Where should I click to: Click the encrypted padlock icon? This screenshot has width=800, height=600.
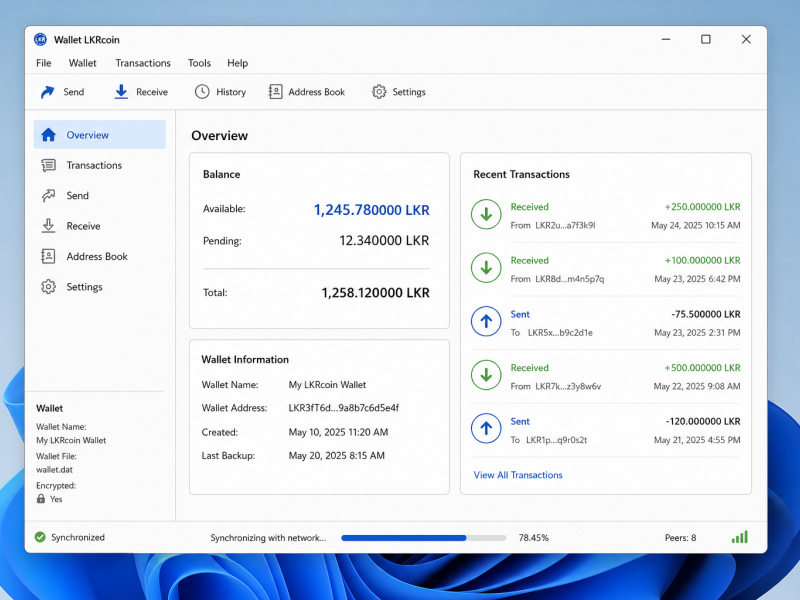click(41, 498)
